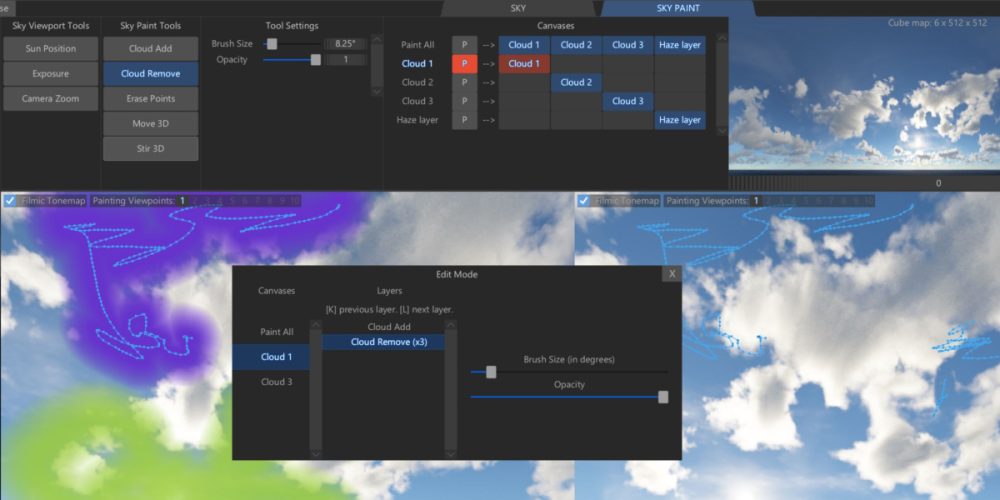The height and width of the screenshot is (500, 1000).
Task: Click the Camera Zoom tool button
Action: [50, 98]
